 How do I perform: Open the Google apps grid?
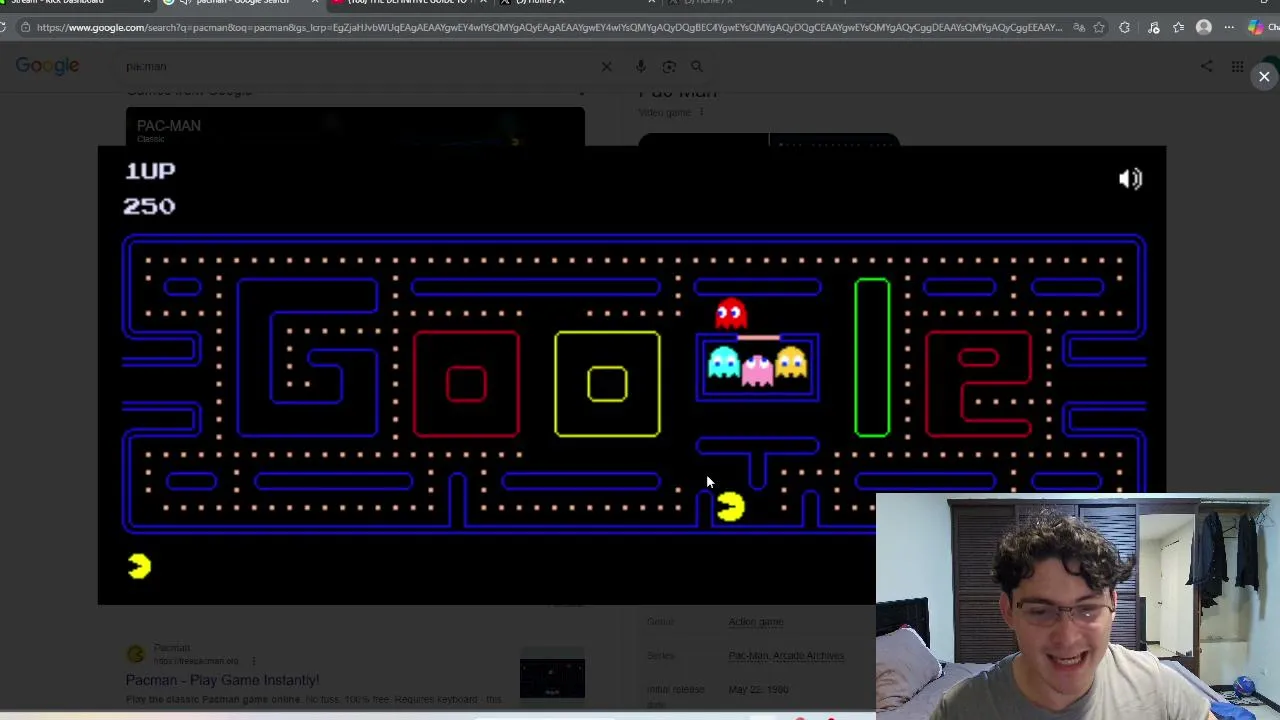(x=1237, y=67)
